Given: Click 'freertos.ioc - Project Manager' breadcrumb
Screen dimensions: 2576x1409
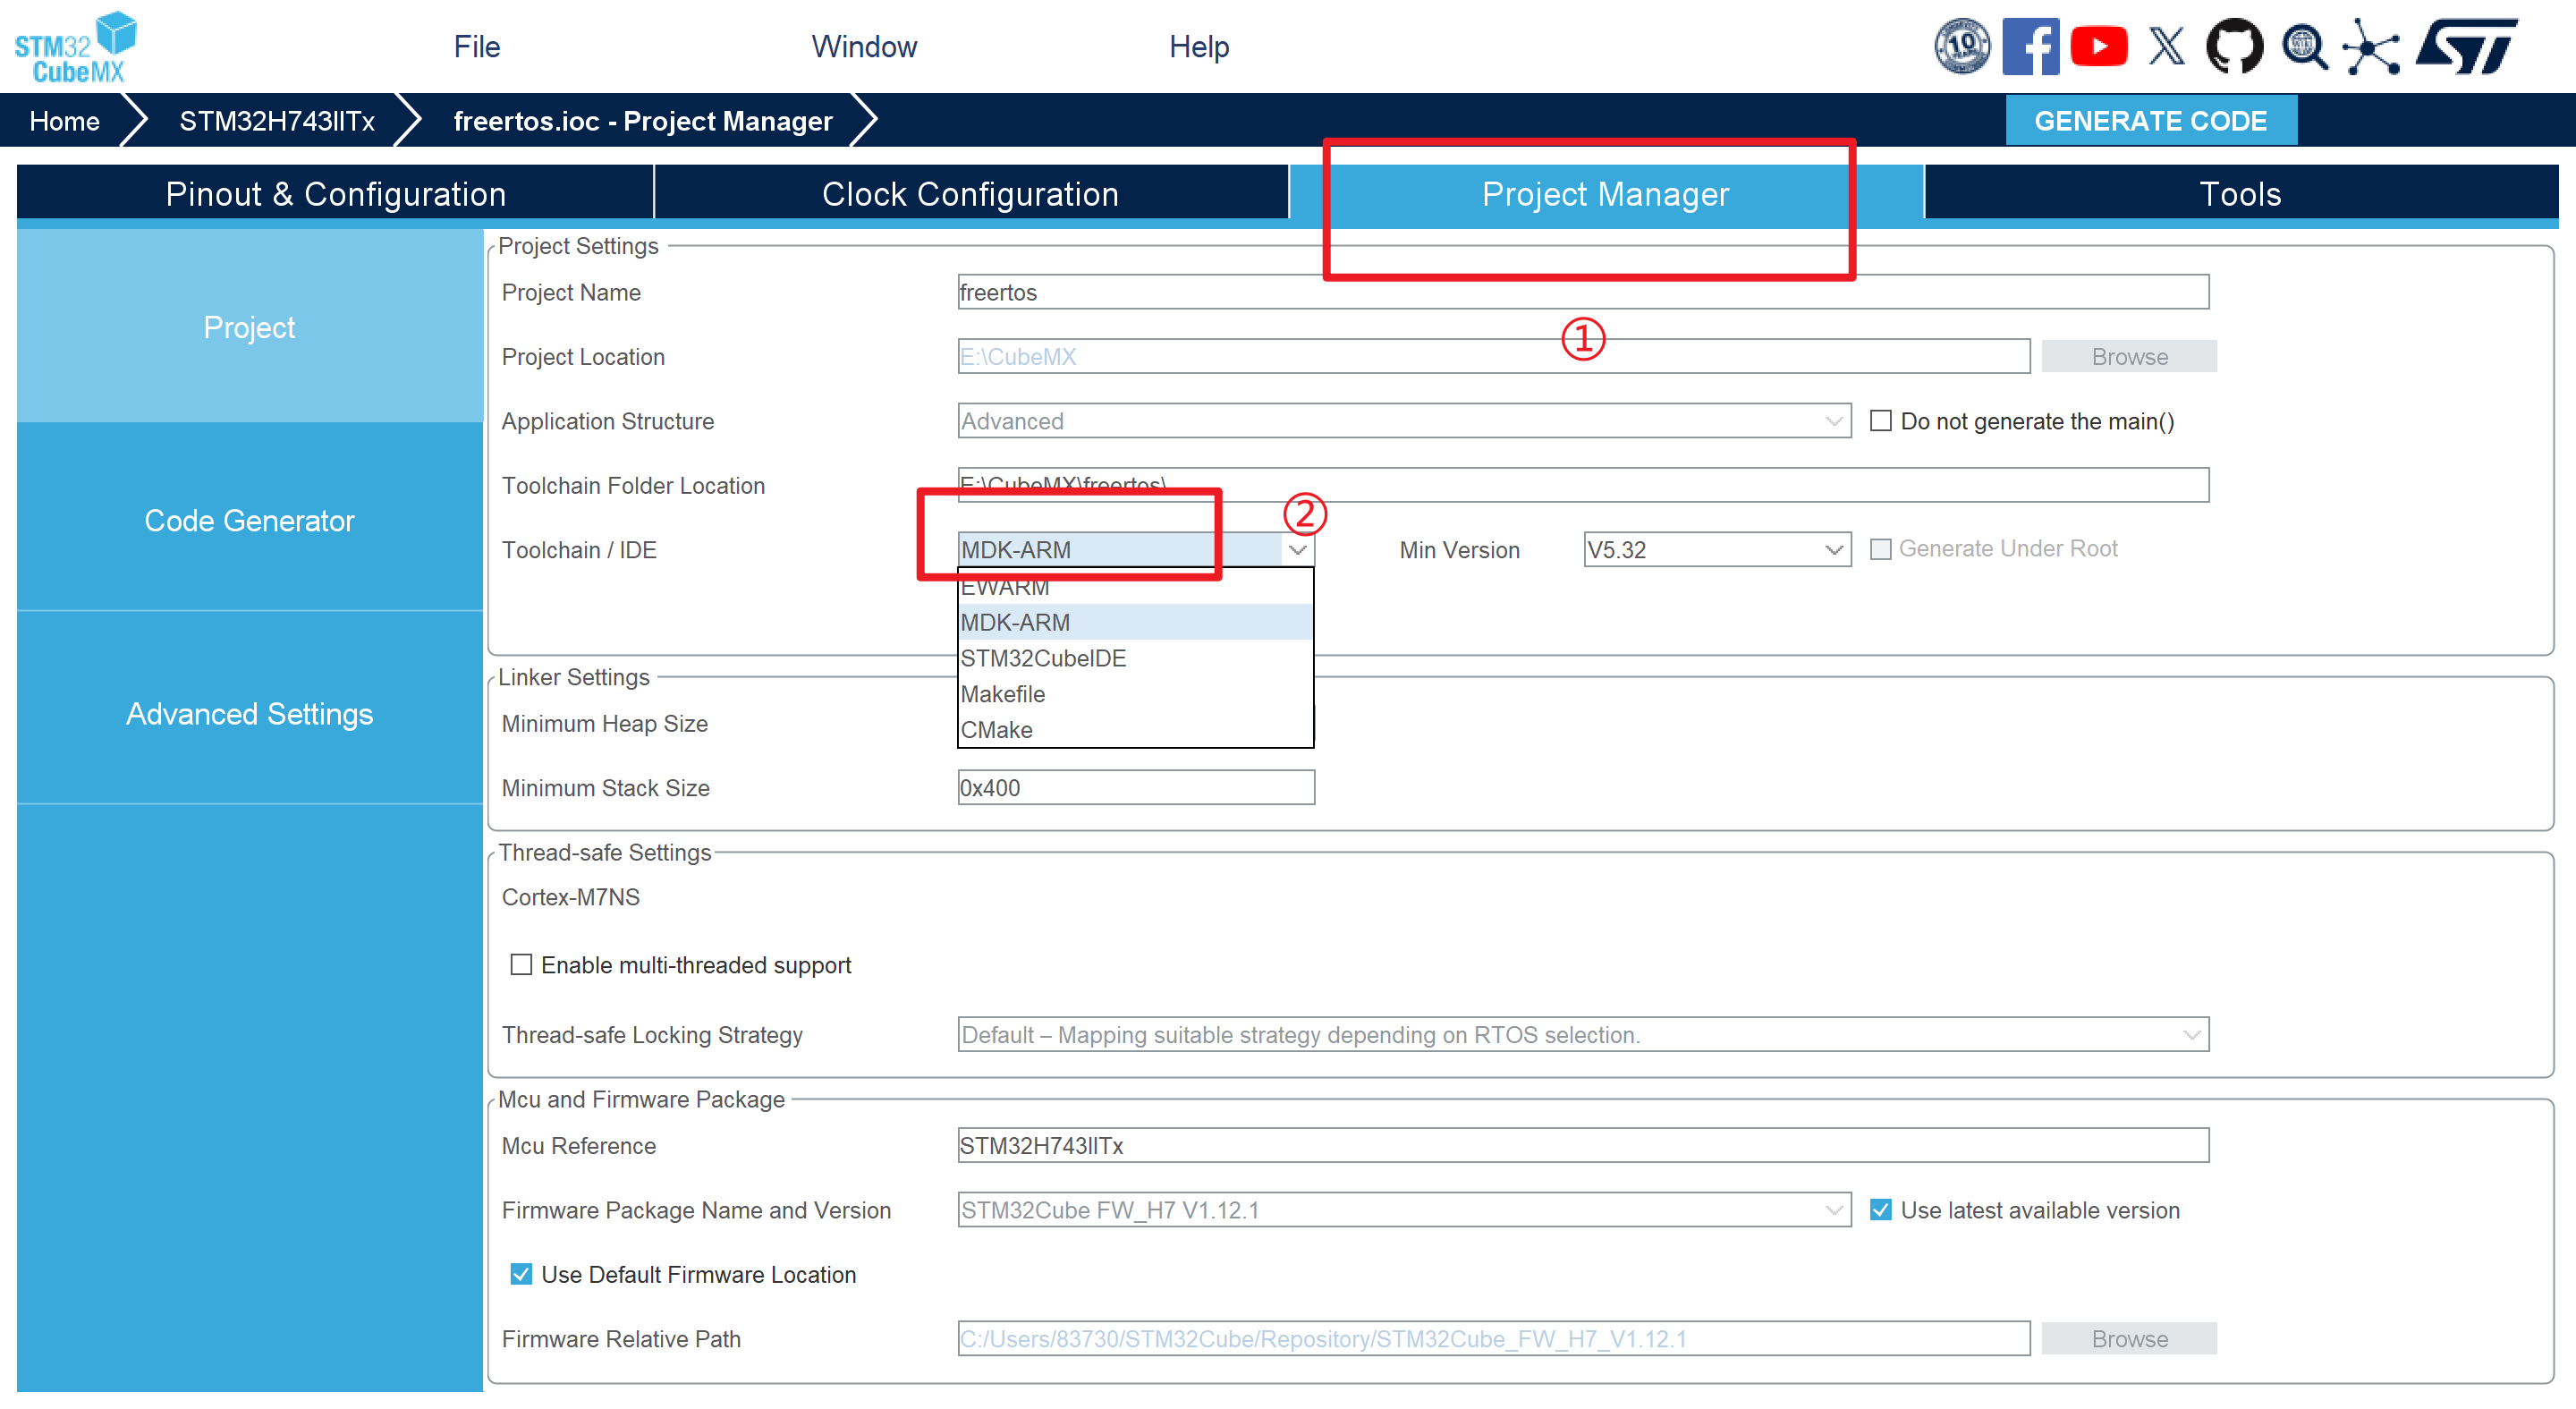Looking at the screenshot, I should click(x=643, y=121).
